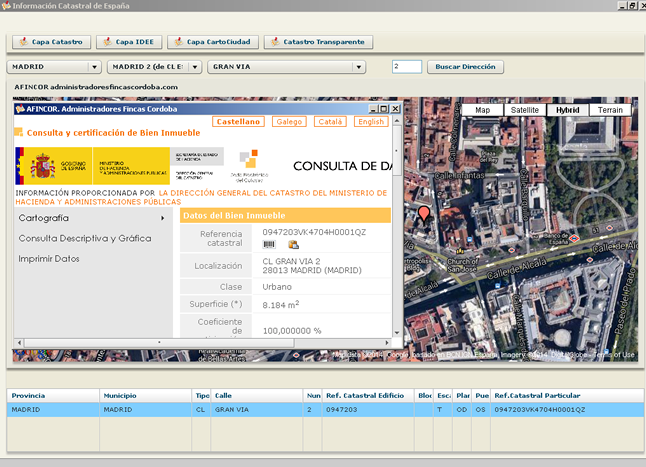The image size is (646, 467).
Task: Click the AFINCOR popup's horizontal scroll-right arrow
Action: [386, 343]
